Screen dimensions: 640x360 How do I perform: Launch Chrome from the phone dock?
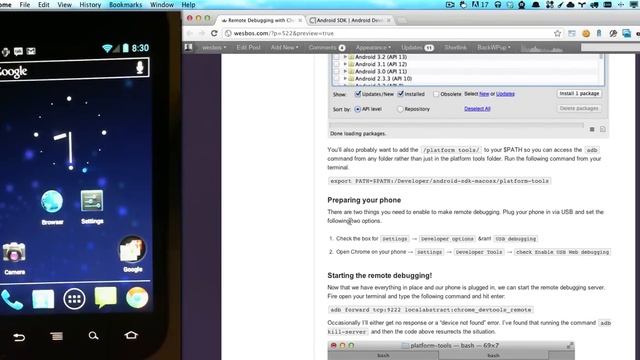click(137, 298)
